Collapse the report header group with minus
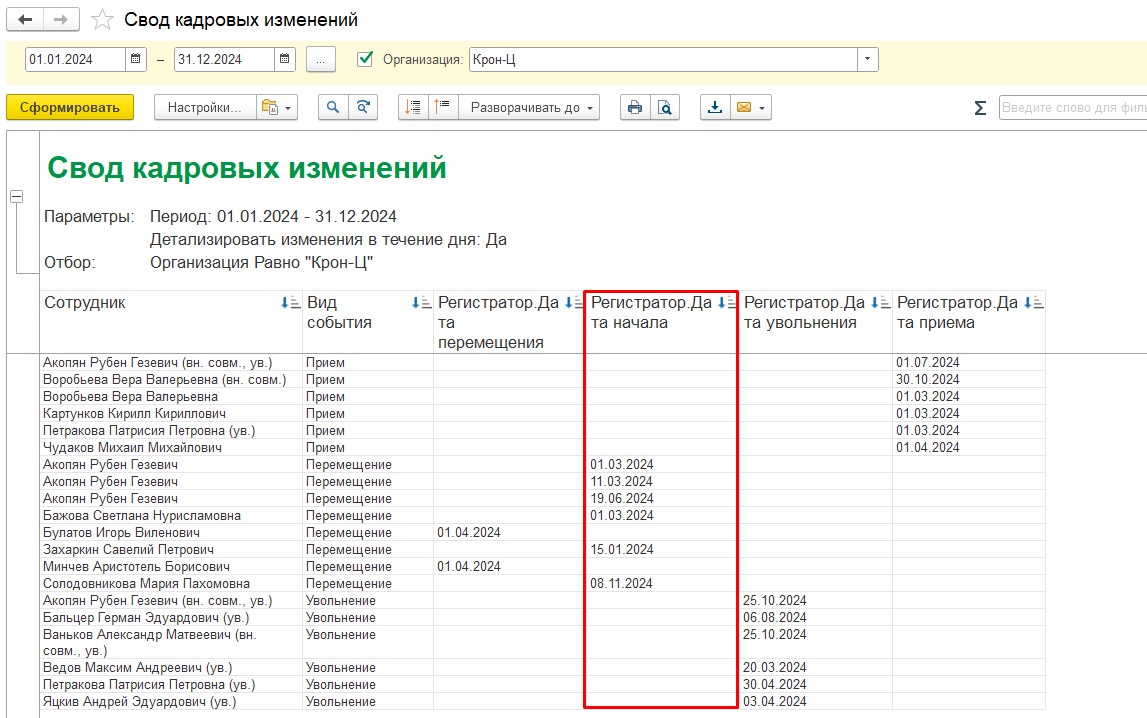The height and width of the screenshot is (718, 1147). [x=16, y=197]
